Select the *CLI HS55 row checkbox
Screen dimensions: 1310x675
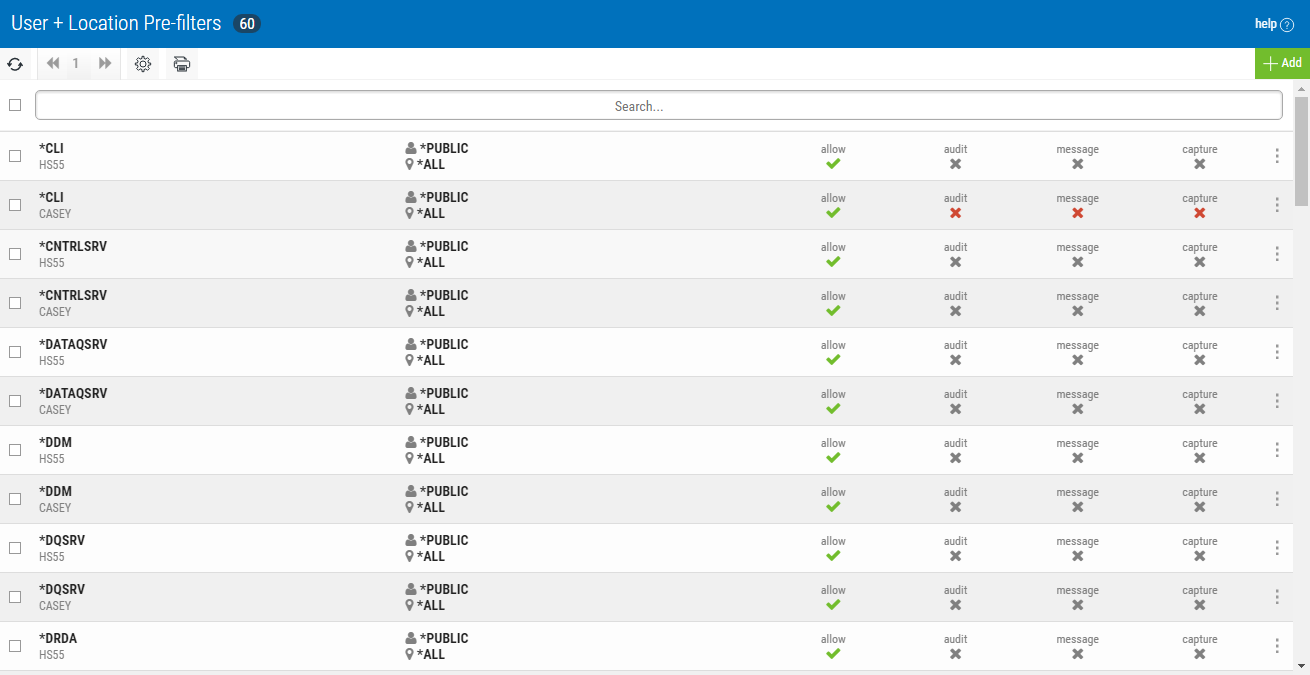[x=15, y=156]
